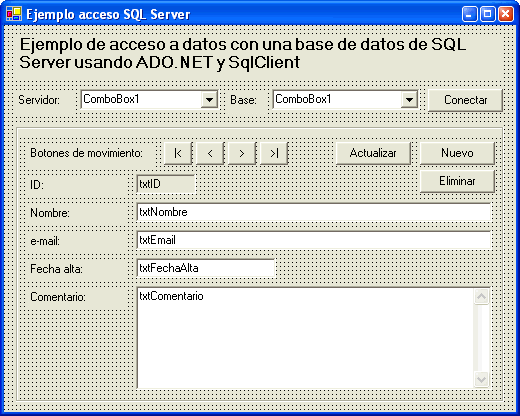
Task: Click the Eliminar button
Action: 457,181
